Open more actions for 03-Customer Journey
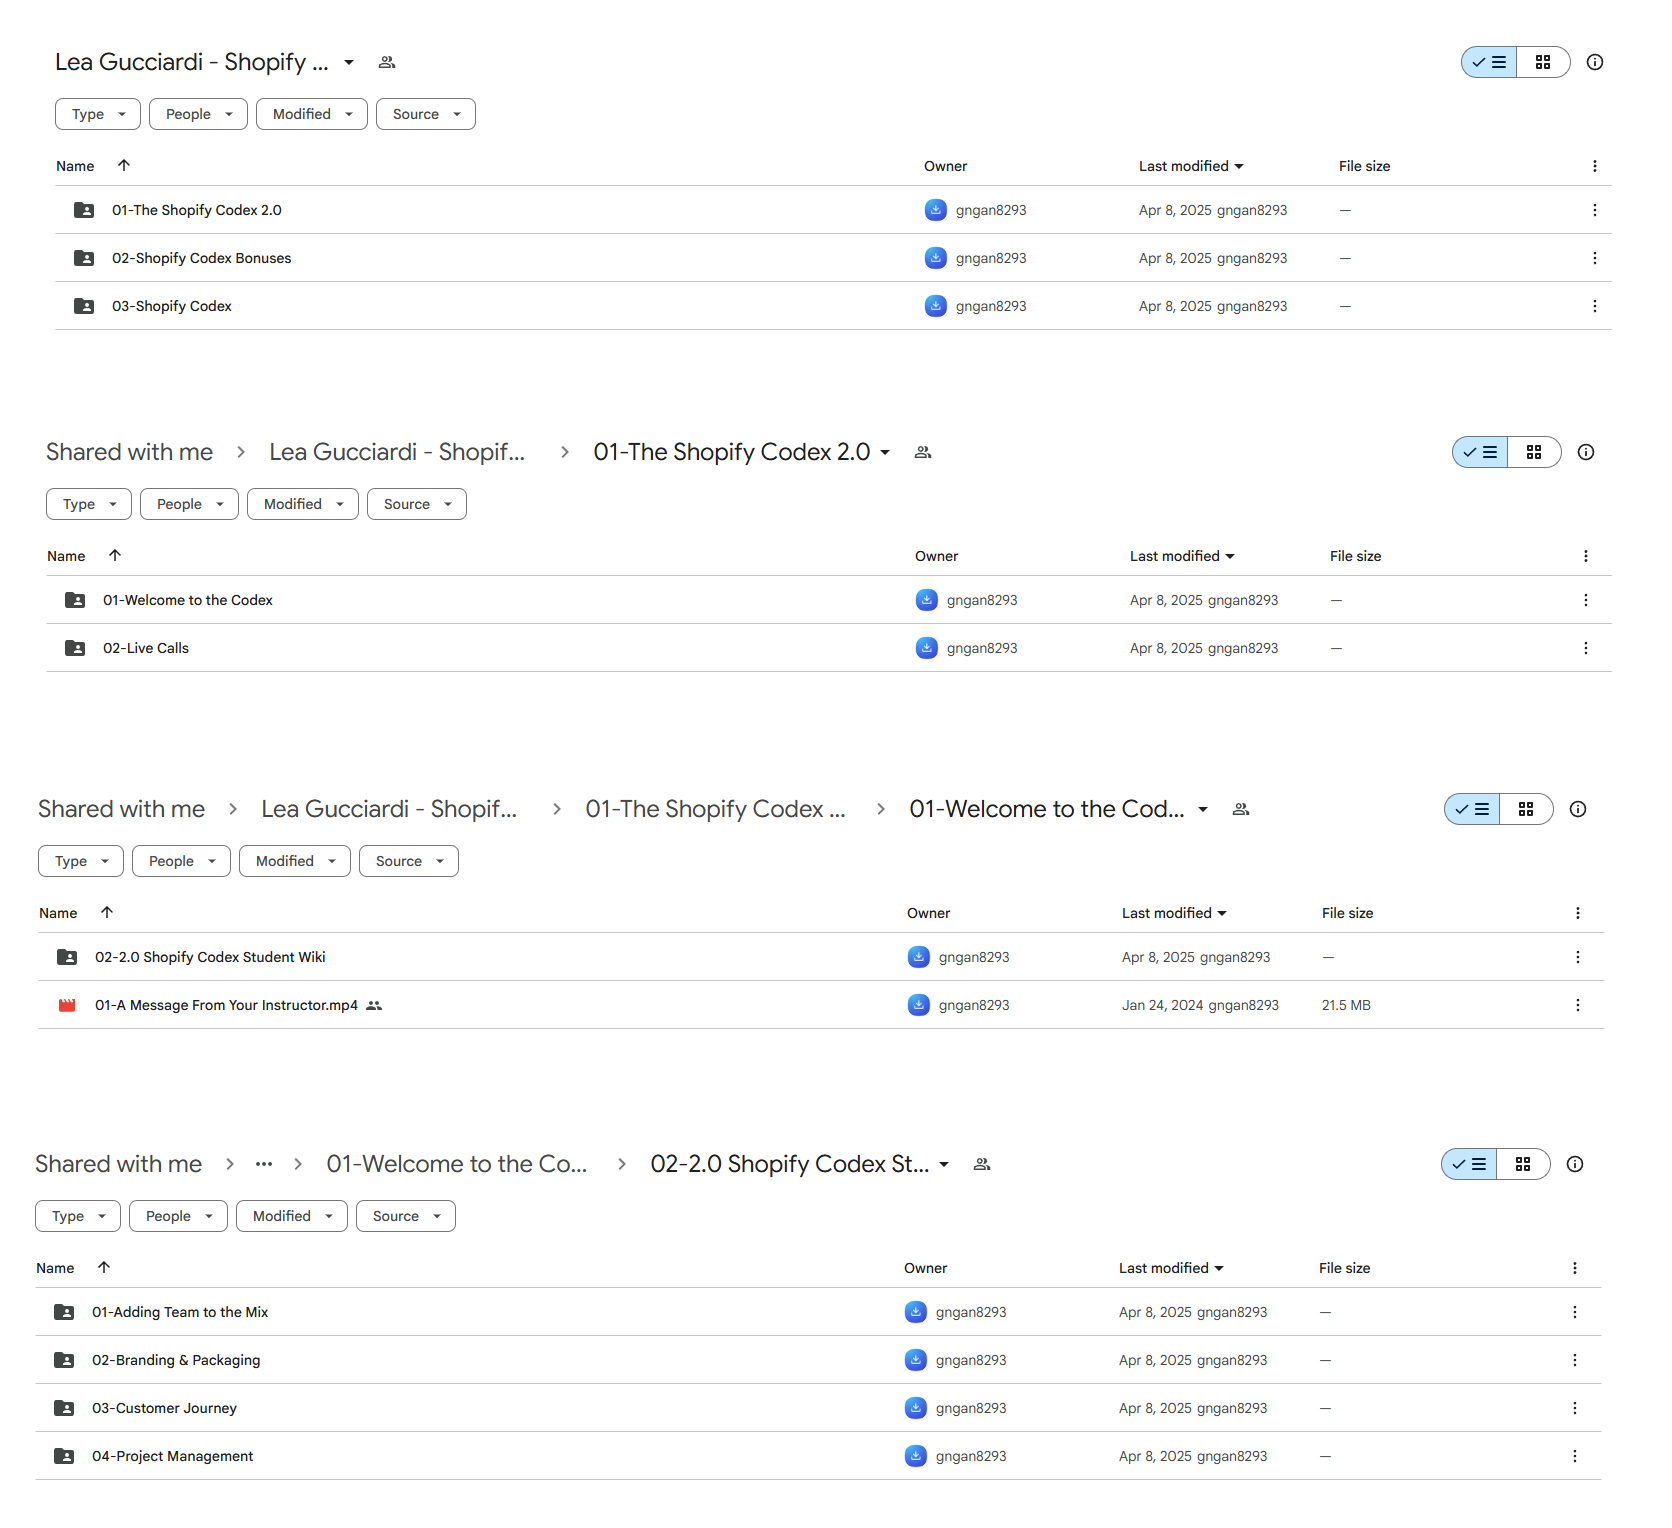Image resolution: width=1672 pixels, height=1528 pixels. pyautogui.click(x=1574, y=1408)
